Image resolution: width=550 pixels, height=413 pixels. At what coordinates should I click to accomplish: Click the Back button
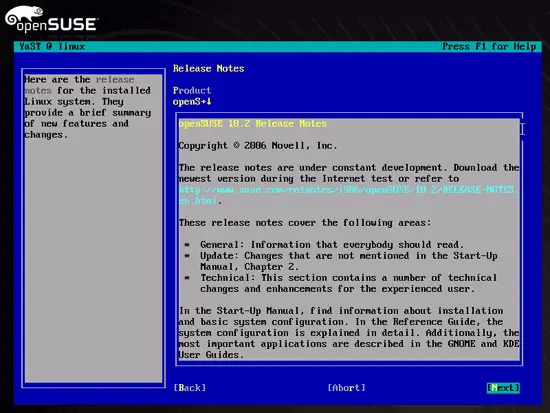point(190,388)
